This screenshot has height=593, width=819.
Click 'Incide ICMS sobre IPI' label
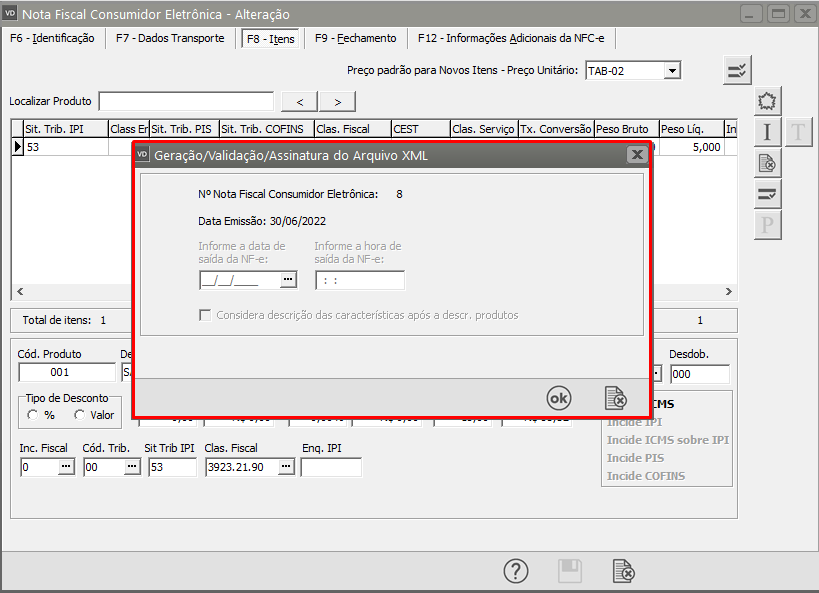(x=668, y=440)
